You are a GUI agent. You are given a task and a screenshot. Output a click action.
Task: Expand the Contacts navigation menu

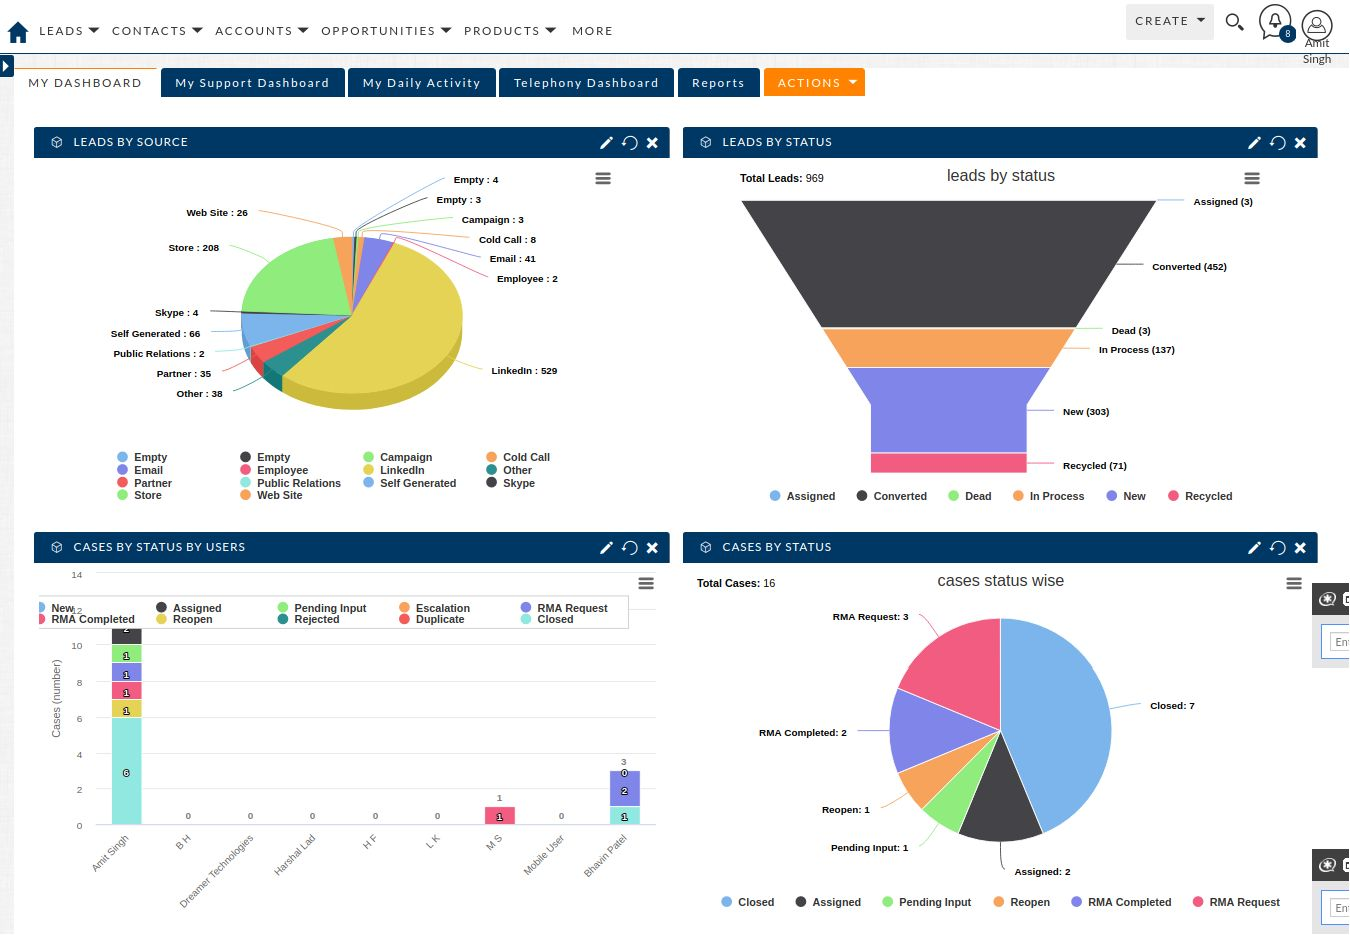pyautogui.click(x=157, y=31)
